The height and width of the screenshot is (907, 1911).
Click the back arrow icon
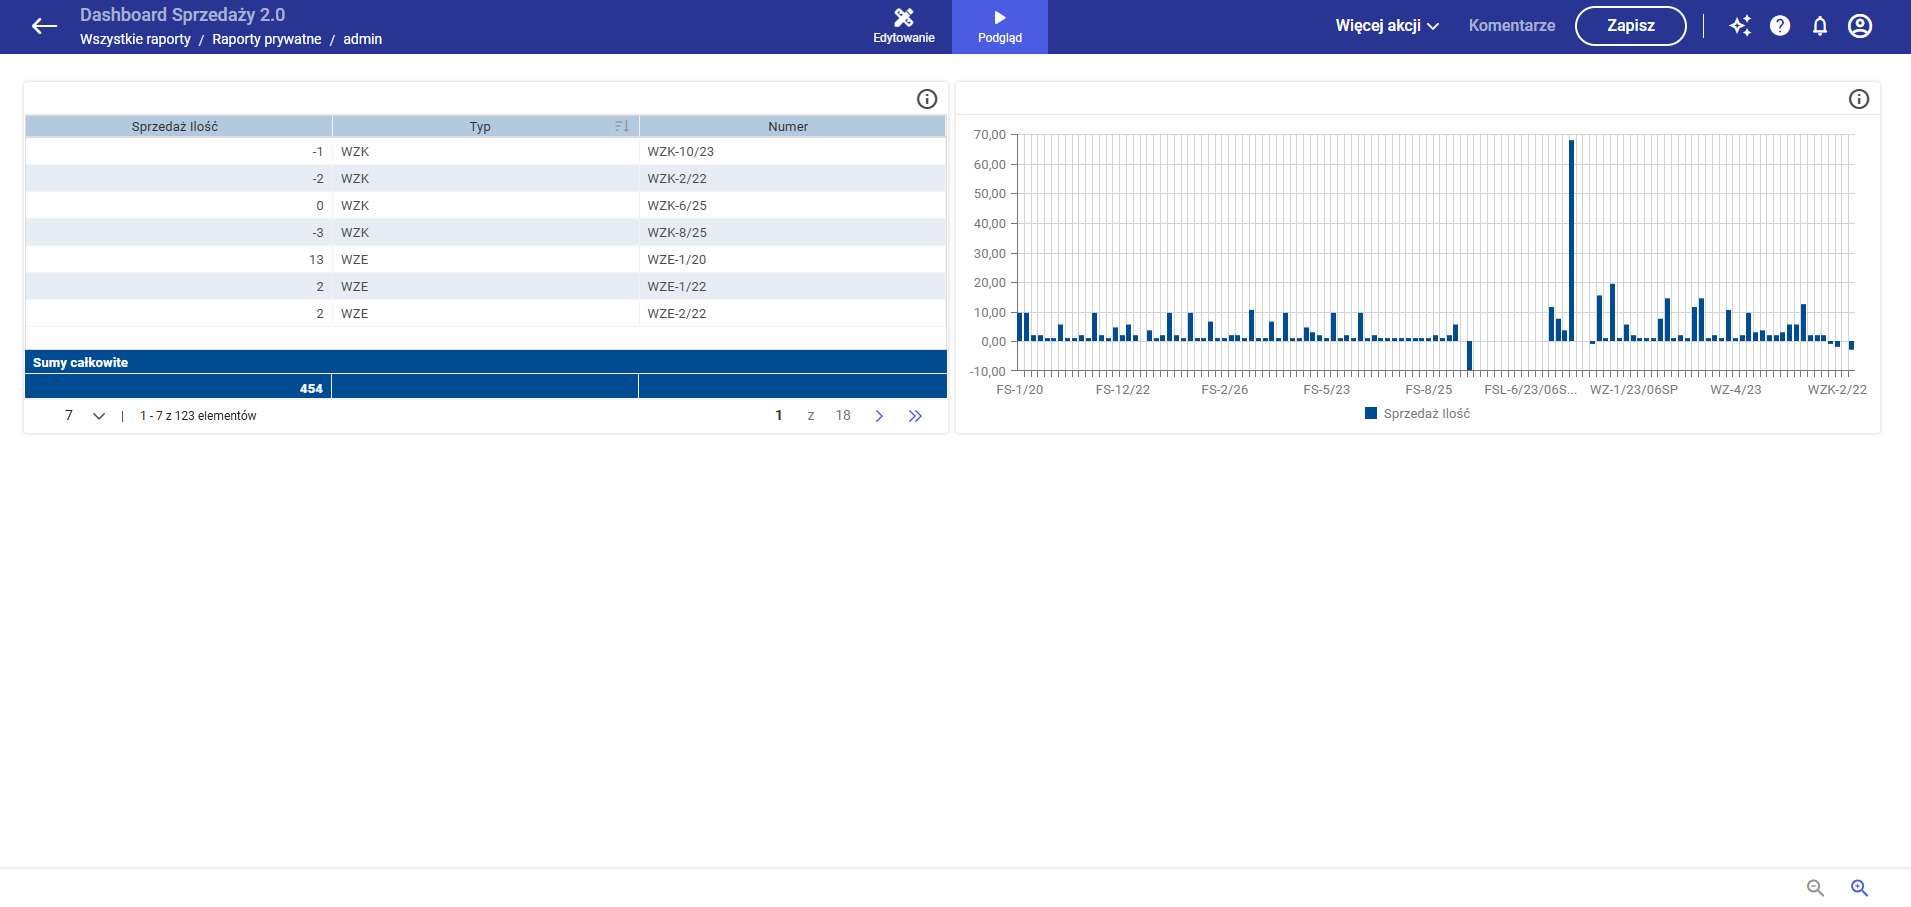(44, 26)
